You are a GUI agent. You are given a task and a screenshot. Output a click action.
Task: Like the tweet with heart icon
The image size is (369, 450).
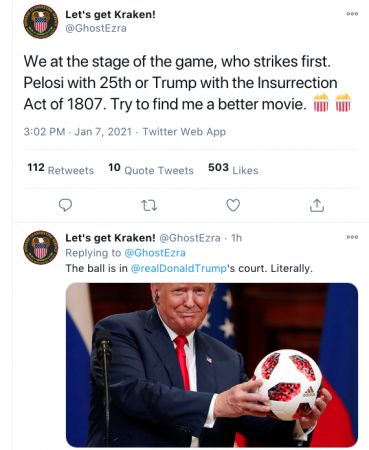[x=233, y=205]
